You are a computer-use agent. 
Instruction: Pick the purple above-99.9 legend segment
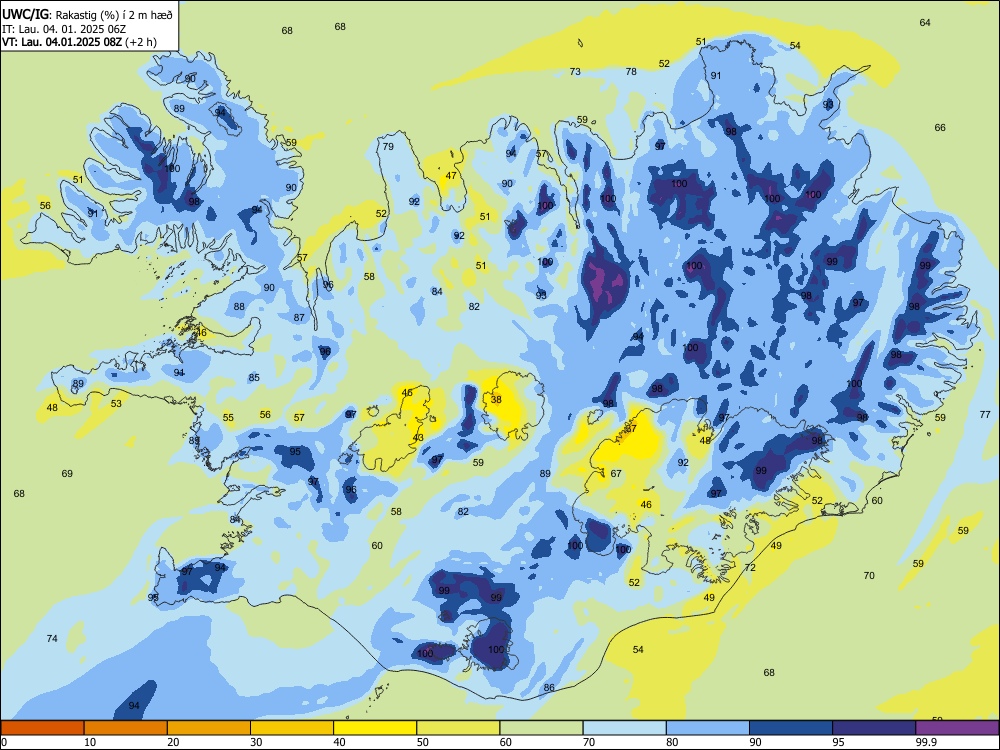(x=957, y=728)
